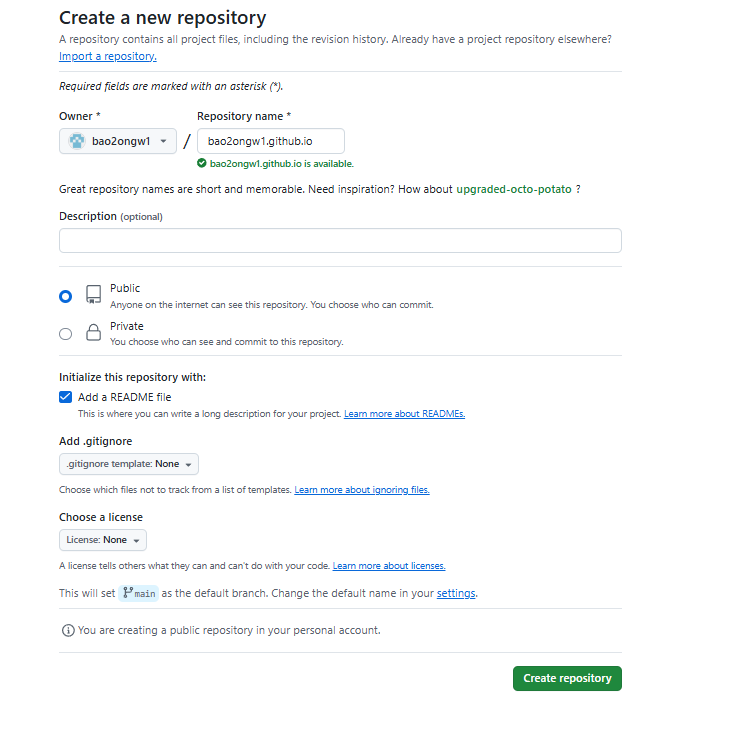Viewport: 735px width, 738px height.
Task: Select the Public radio button
Action: pos(66,296)
